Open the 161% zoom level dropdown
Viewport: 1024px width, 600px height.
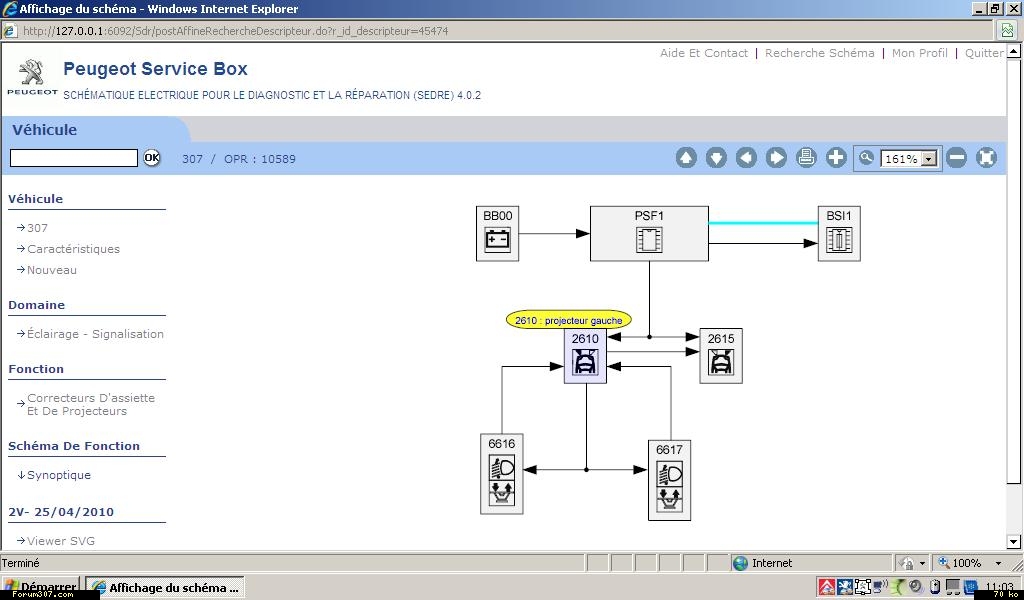coord(929,159)
